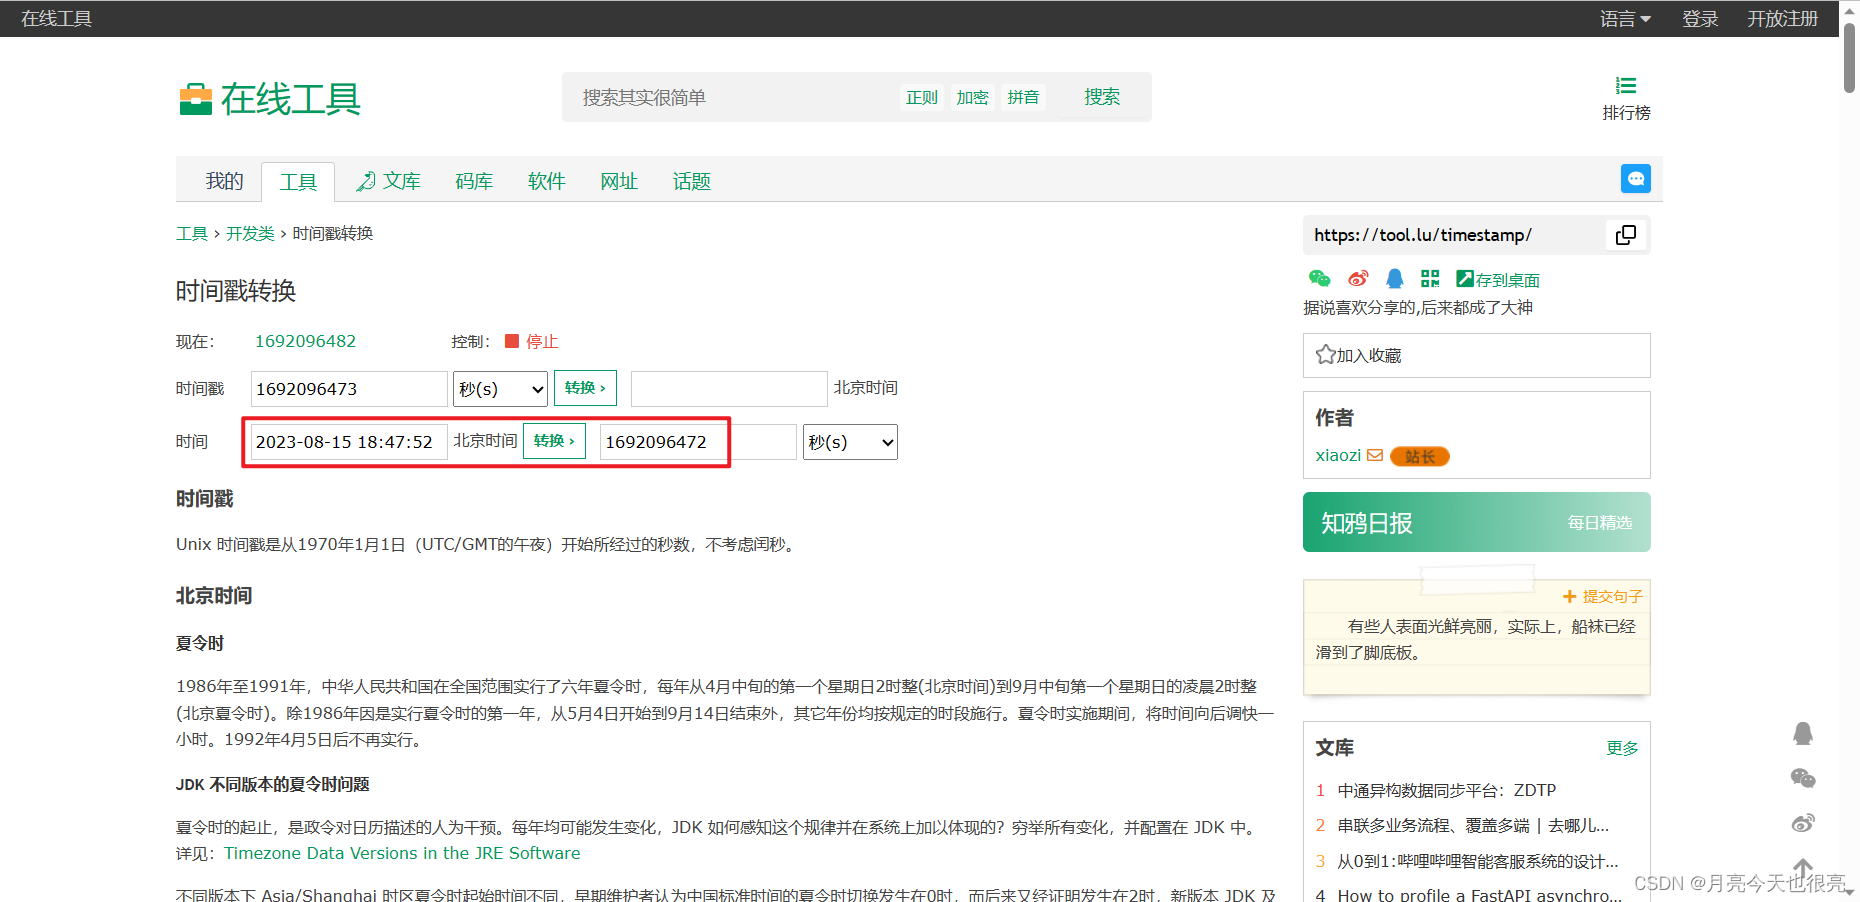Select the 正则 search option
1860x902 pixels.
click(x=921, y=97)
